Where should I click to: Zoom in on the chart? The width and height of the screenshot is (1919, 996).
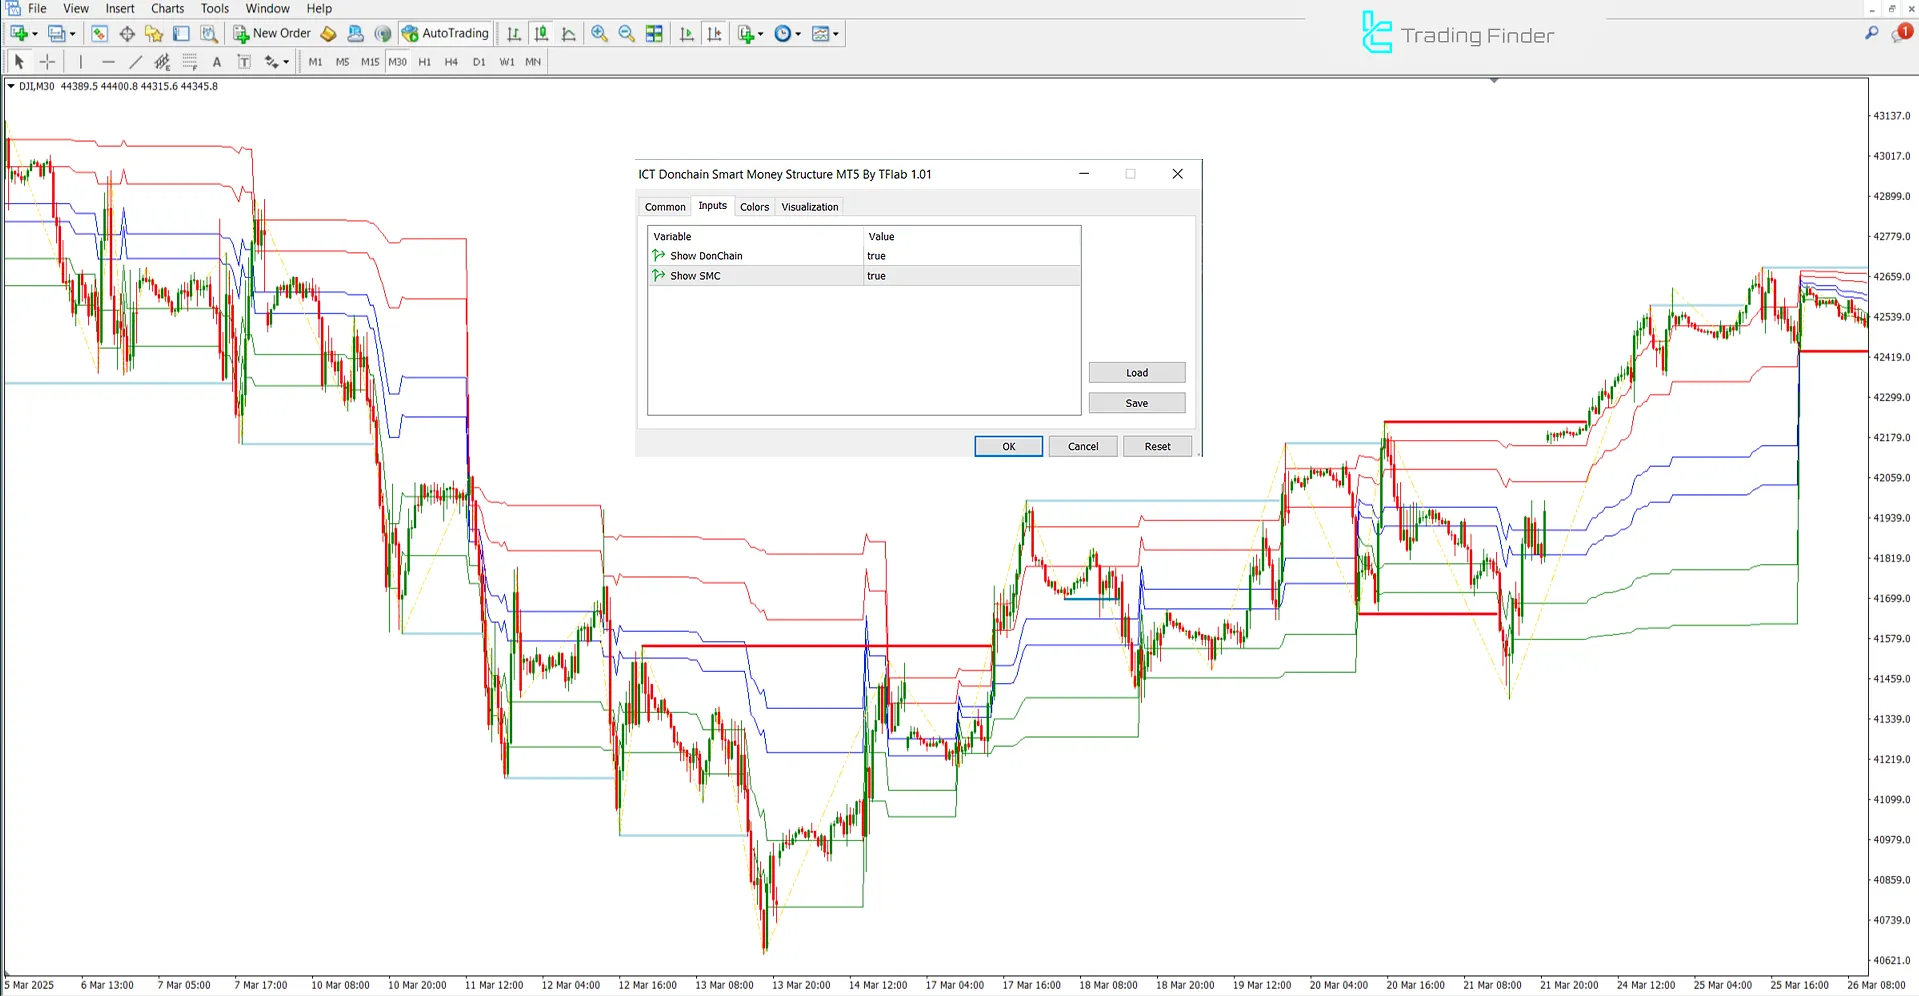[x=599, y=33]
